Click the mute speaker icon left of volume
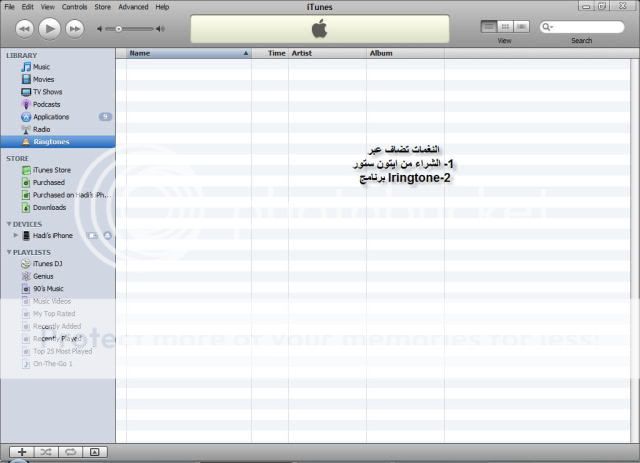The height and width of the screenshot is (463, 640). click(99, 29)
